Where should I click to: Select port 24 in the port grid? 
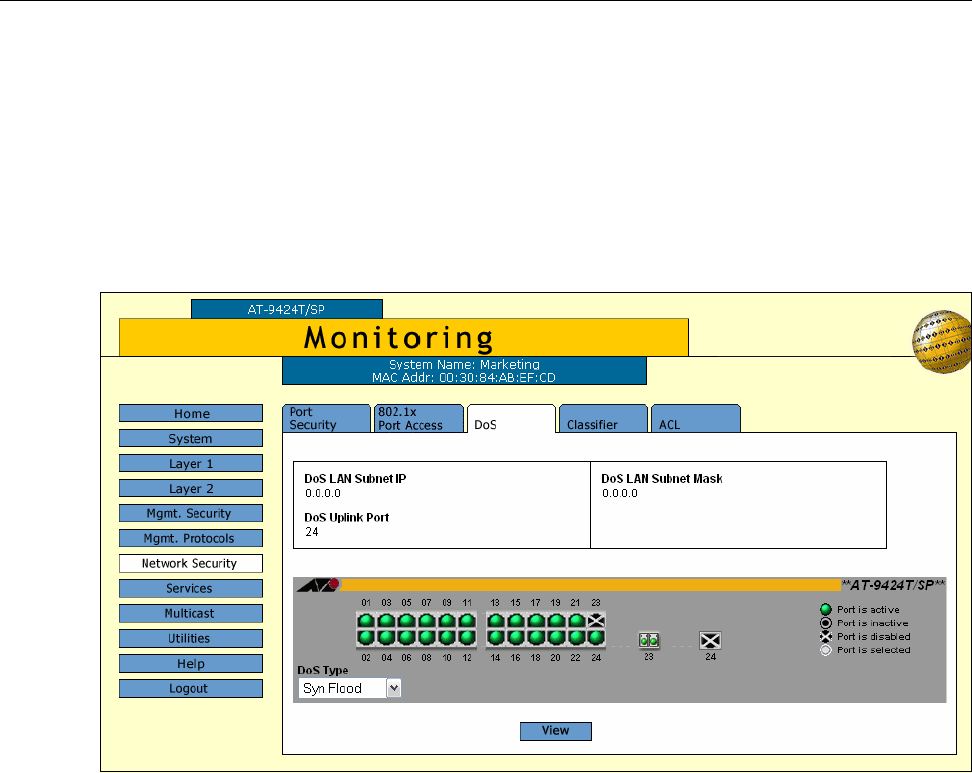596,637
